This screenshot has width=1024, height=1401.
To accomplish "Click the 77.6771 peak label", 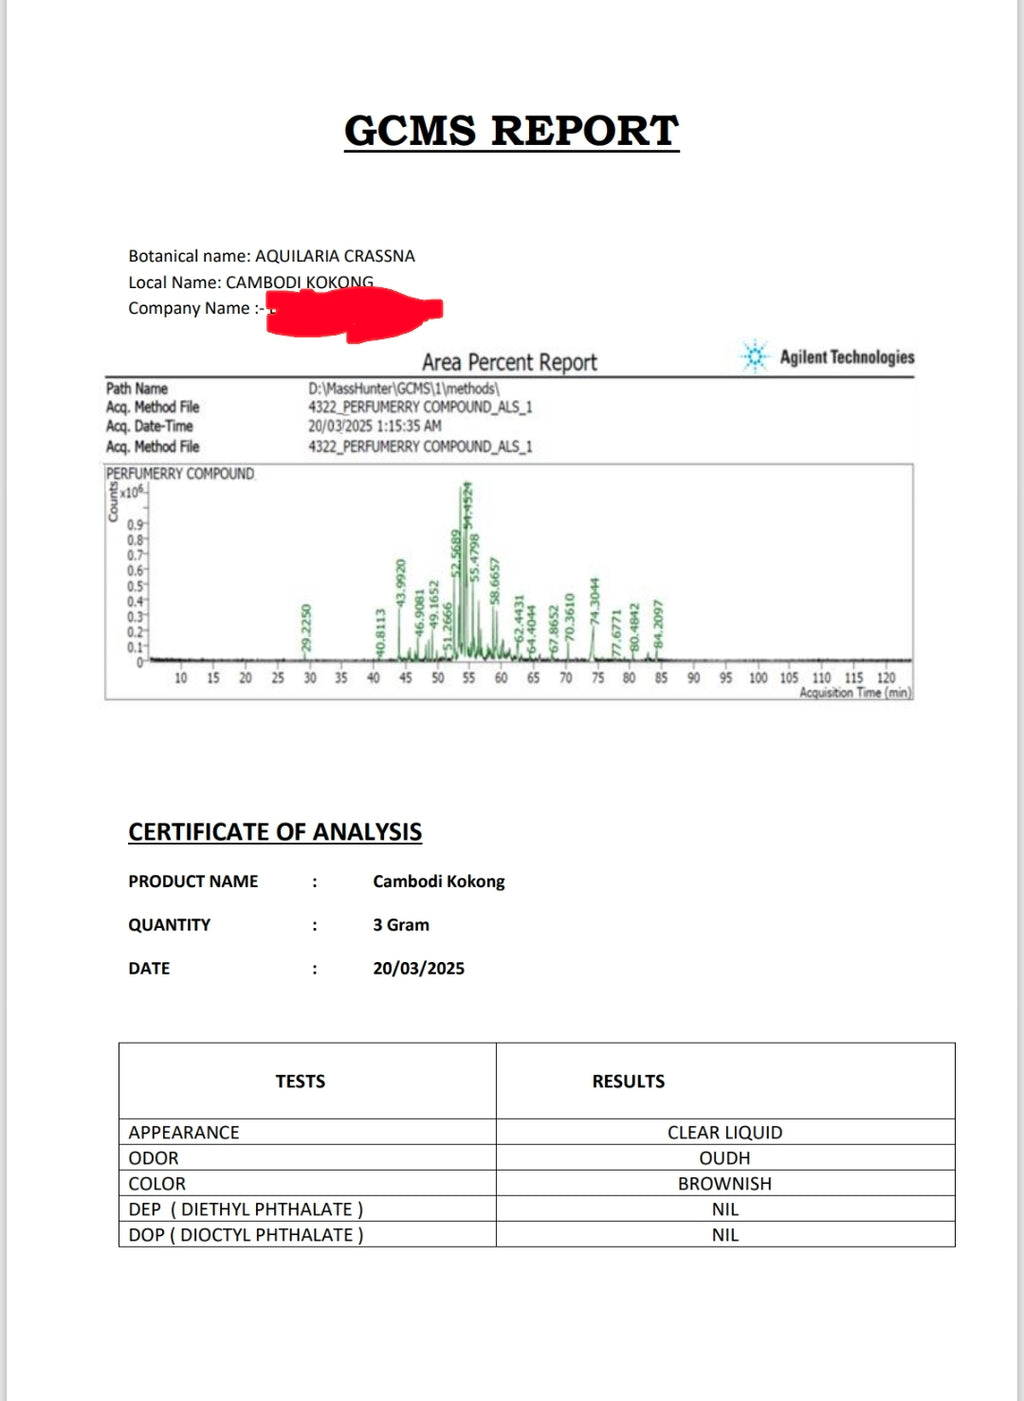I will (617, 633).
